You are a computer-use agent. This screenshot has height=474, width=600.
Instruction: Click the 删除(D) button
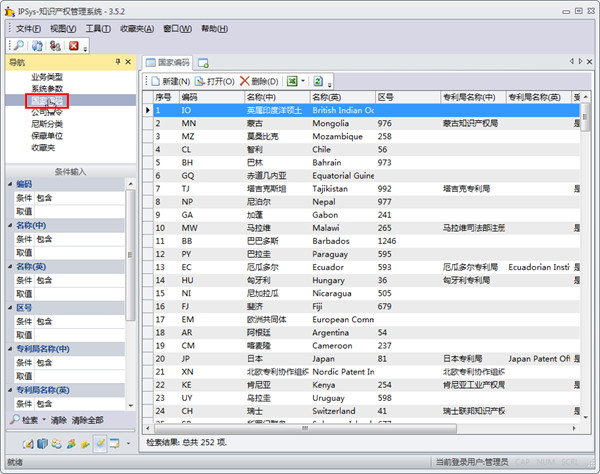tap(259, 81)
